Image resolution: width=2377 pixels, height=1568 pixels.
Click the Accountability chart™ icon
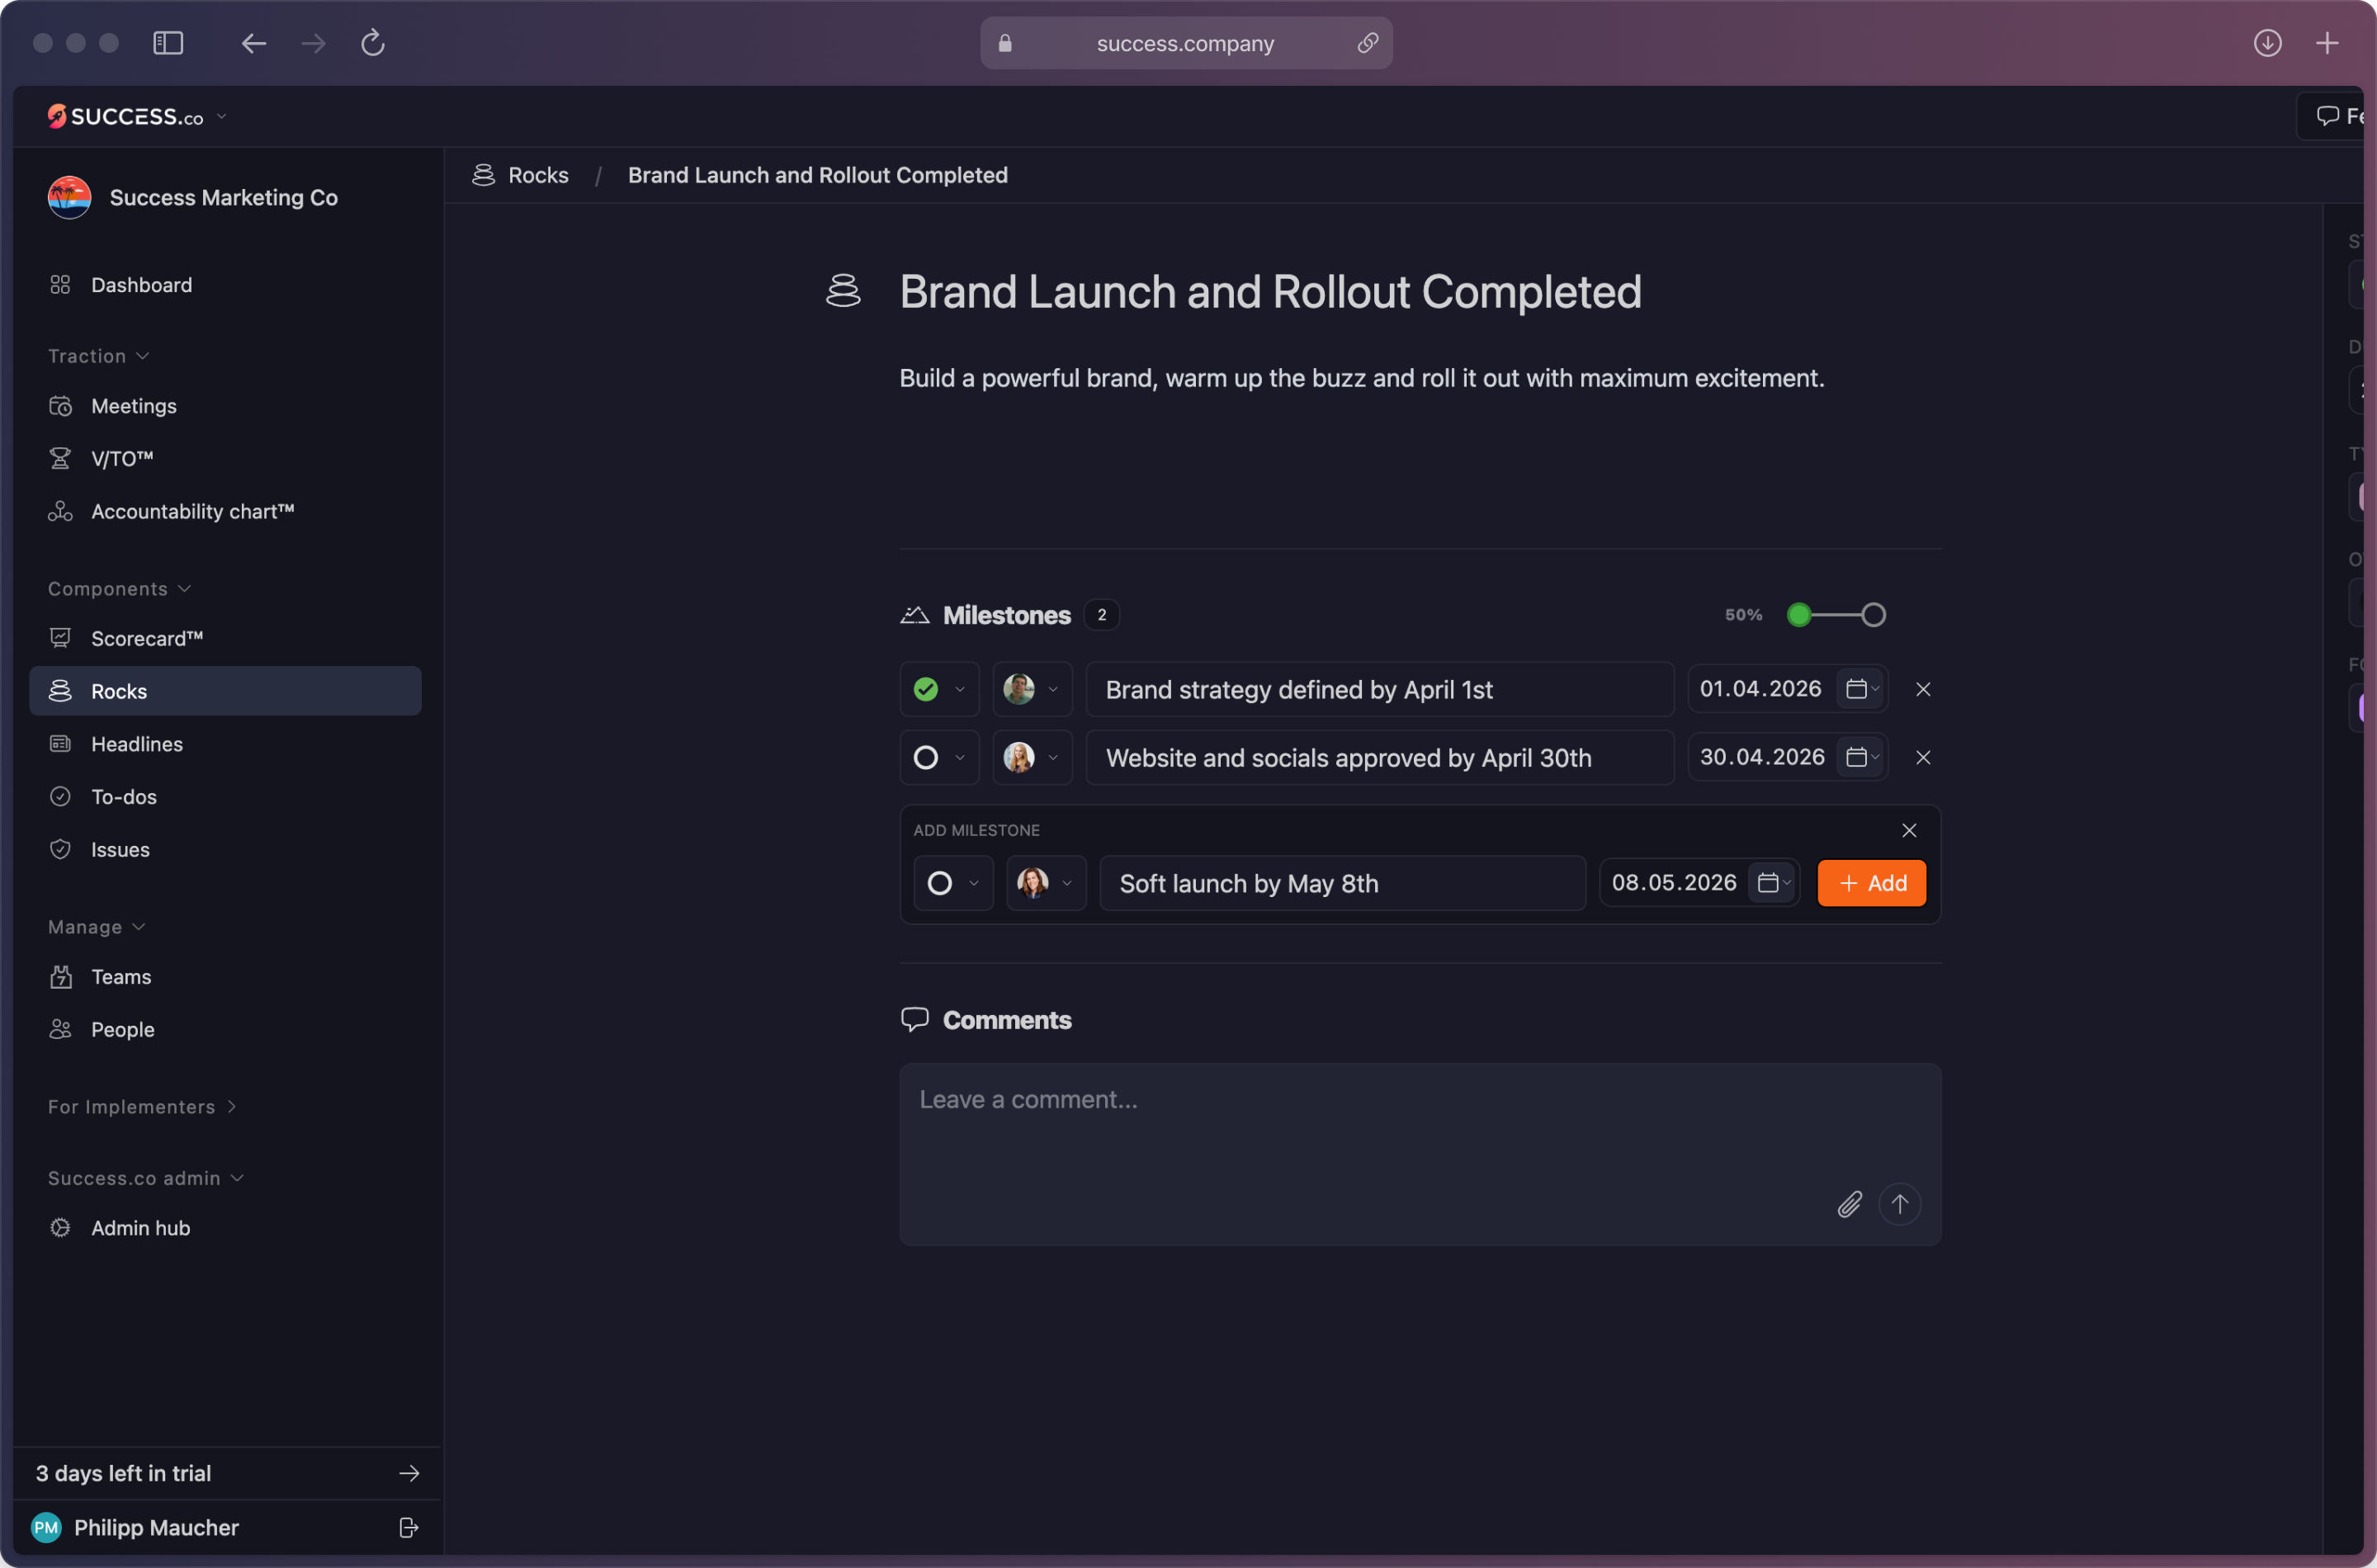61,511
